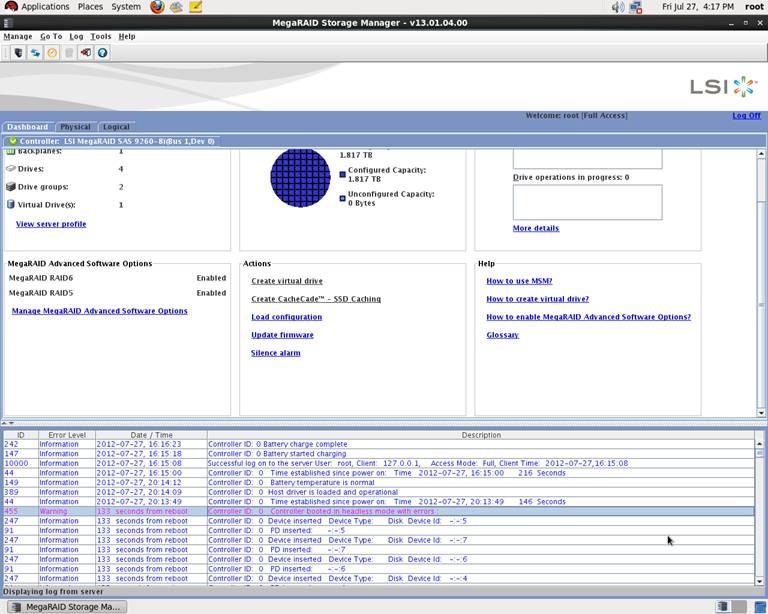Open the Applications menu

point(45,7)
